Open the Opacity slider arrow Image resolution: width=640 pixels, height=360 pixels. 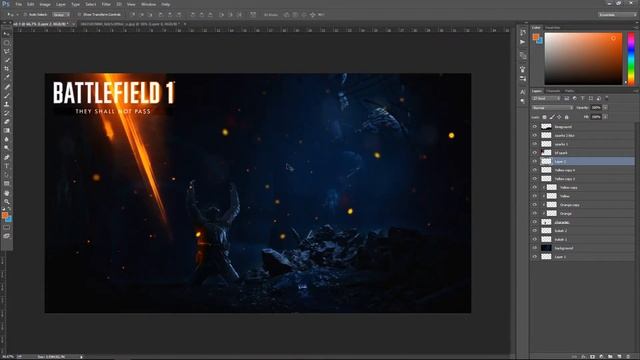coord(605,108)
